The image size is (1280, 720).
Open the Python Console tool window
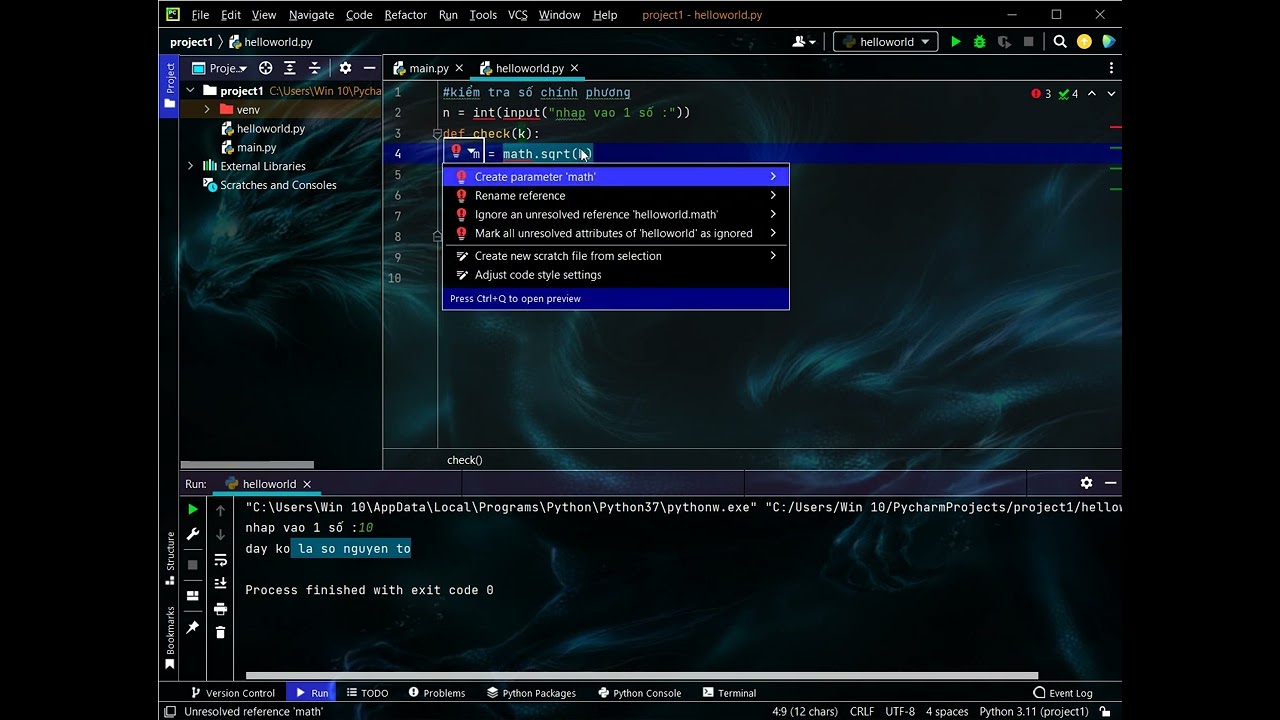(x=639, y=693)
